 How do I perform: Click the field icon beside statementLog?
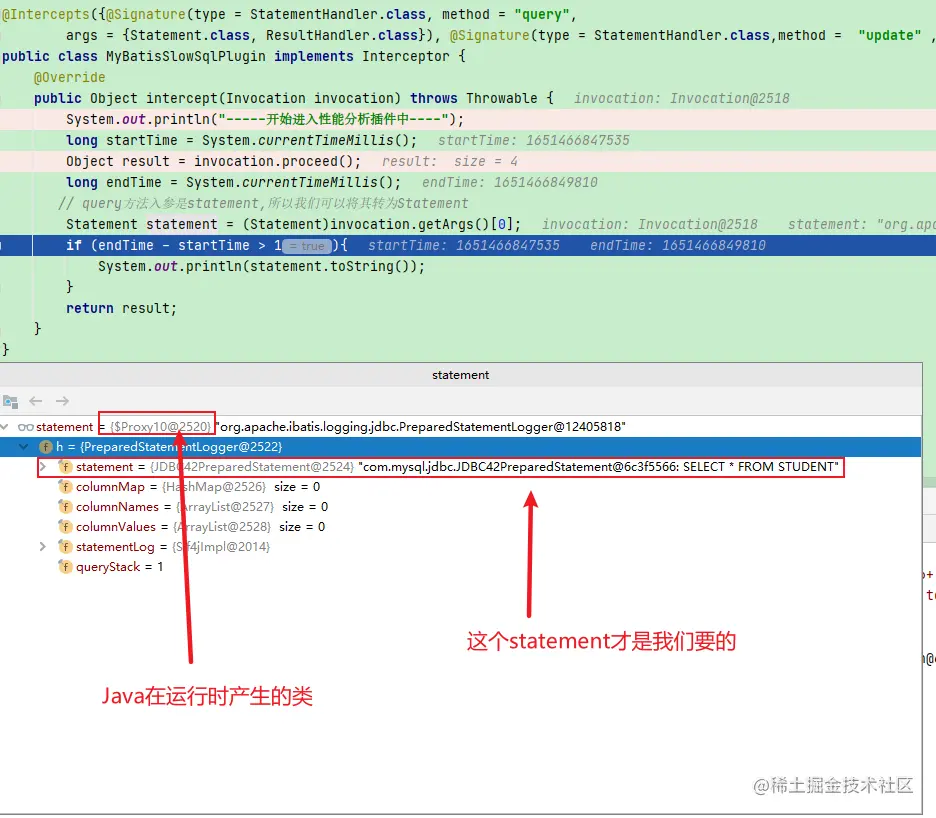click(65, 547)
